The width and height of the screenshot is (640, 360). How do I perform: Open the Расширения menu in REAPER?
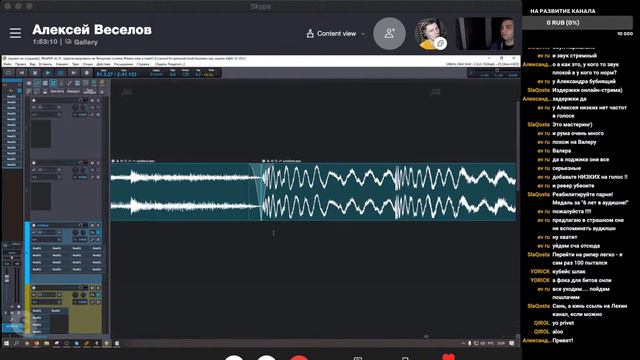pos(123,64)
